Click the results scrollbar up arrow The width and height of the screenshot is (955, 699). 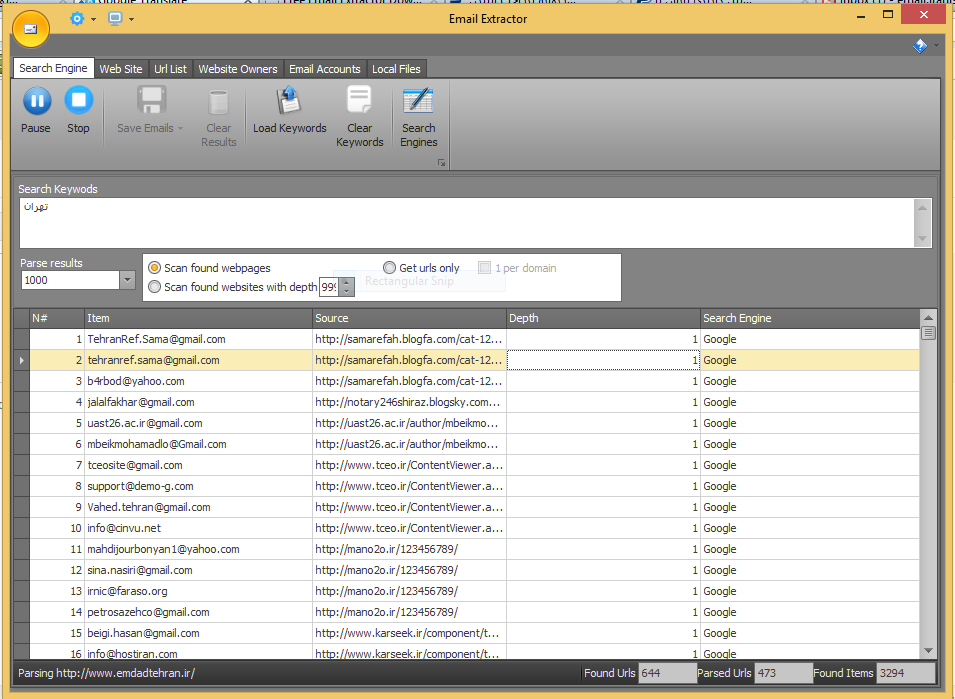928,317
